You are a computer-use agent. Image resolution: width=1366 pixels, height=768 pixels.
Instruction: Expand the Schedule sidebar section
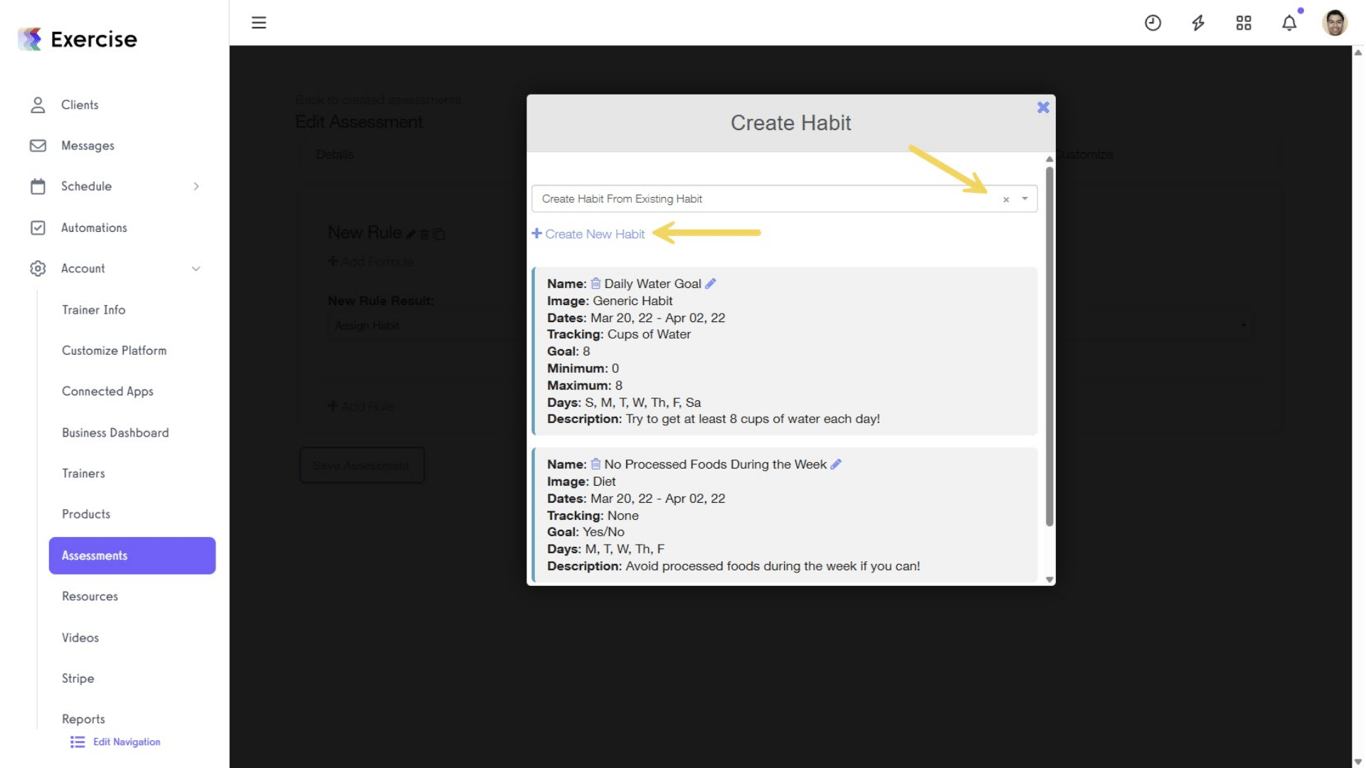pos(196,186)
